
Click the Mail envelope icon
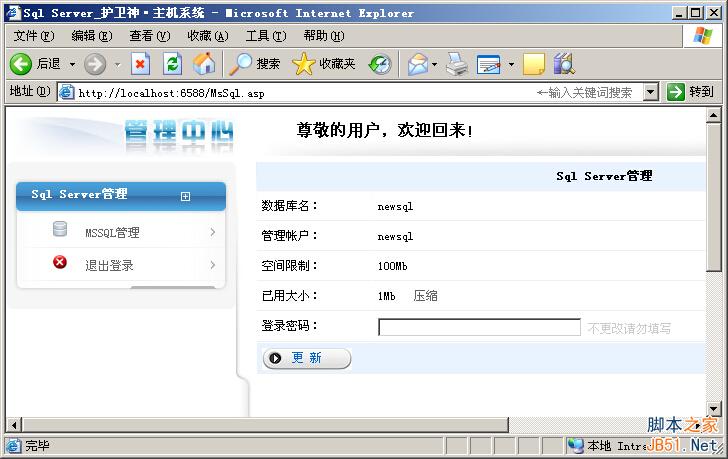tap(418, 64)
